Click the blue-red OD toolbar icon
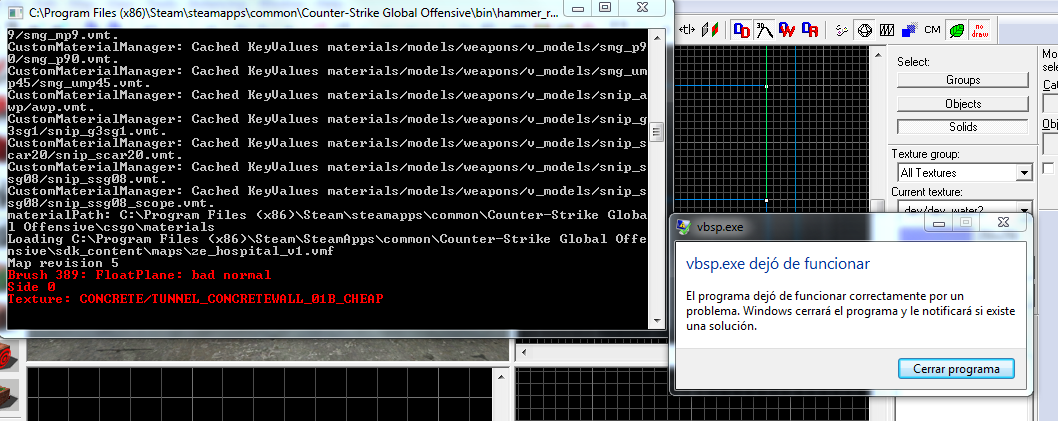The image size is (1058, 421). click(x=742, y=30)
